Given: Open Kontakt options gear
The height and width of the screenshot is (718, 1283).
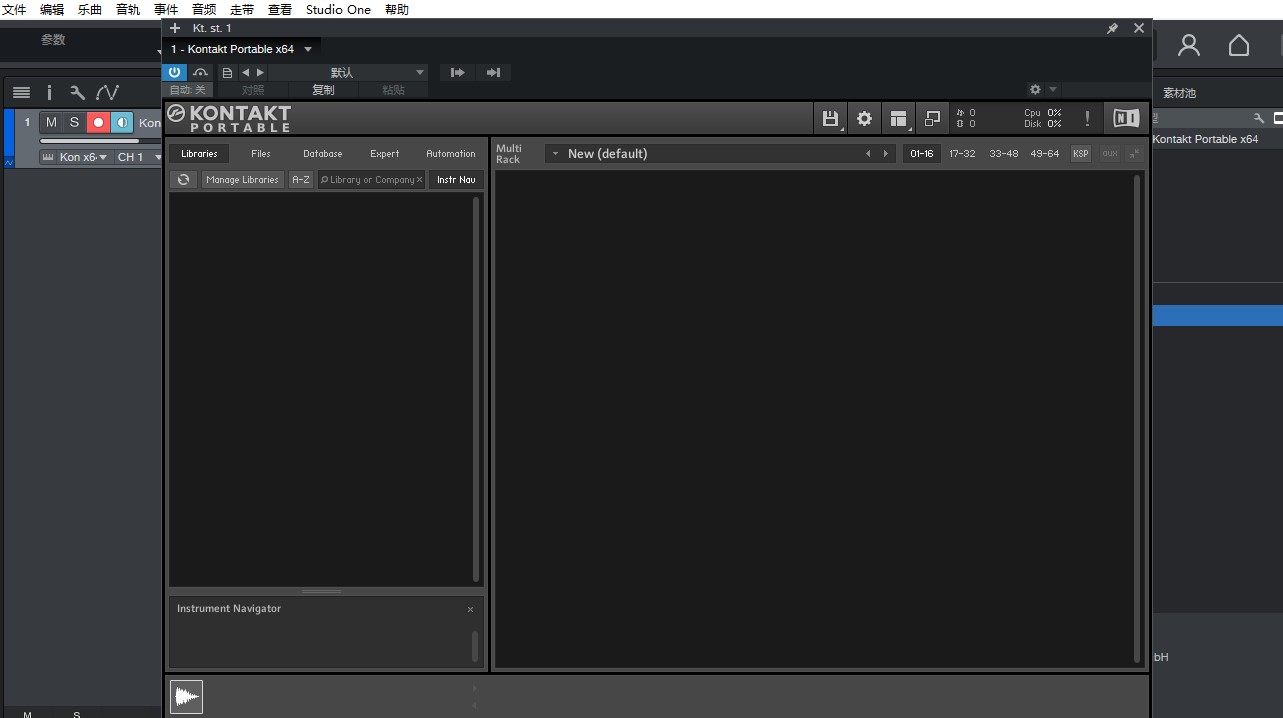Looking at the screenshot, I should click(864, 118).
